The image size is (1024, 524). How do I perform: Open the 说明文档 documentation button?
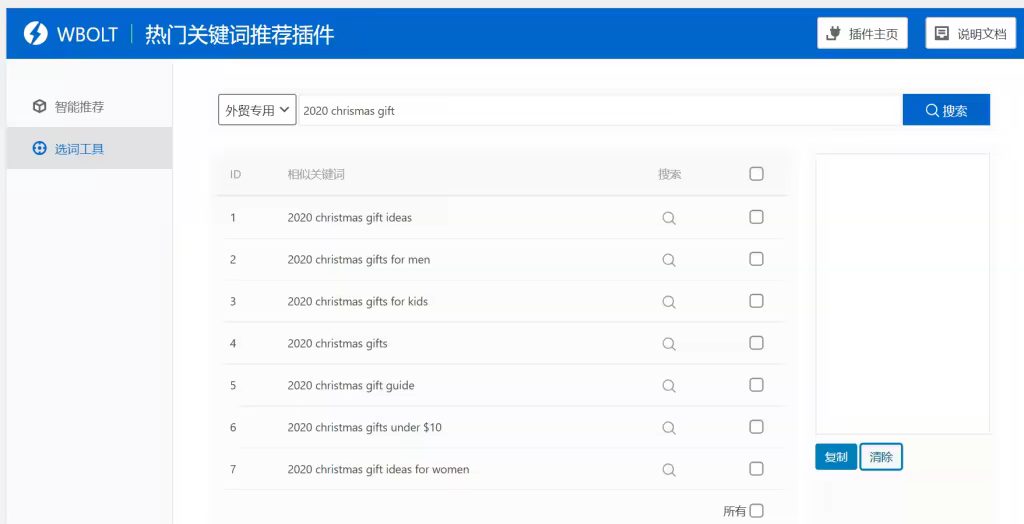[970, 33]
